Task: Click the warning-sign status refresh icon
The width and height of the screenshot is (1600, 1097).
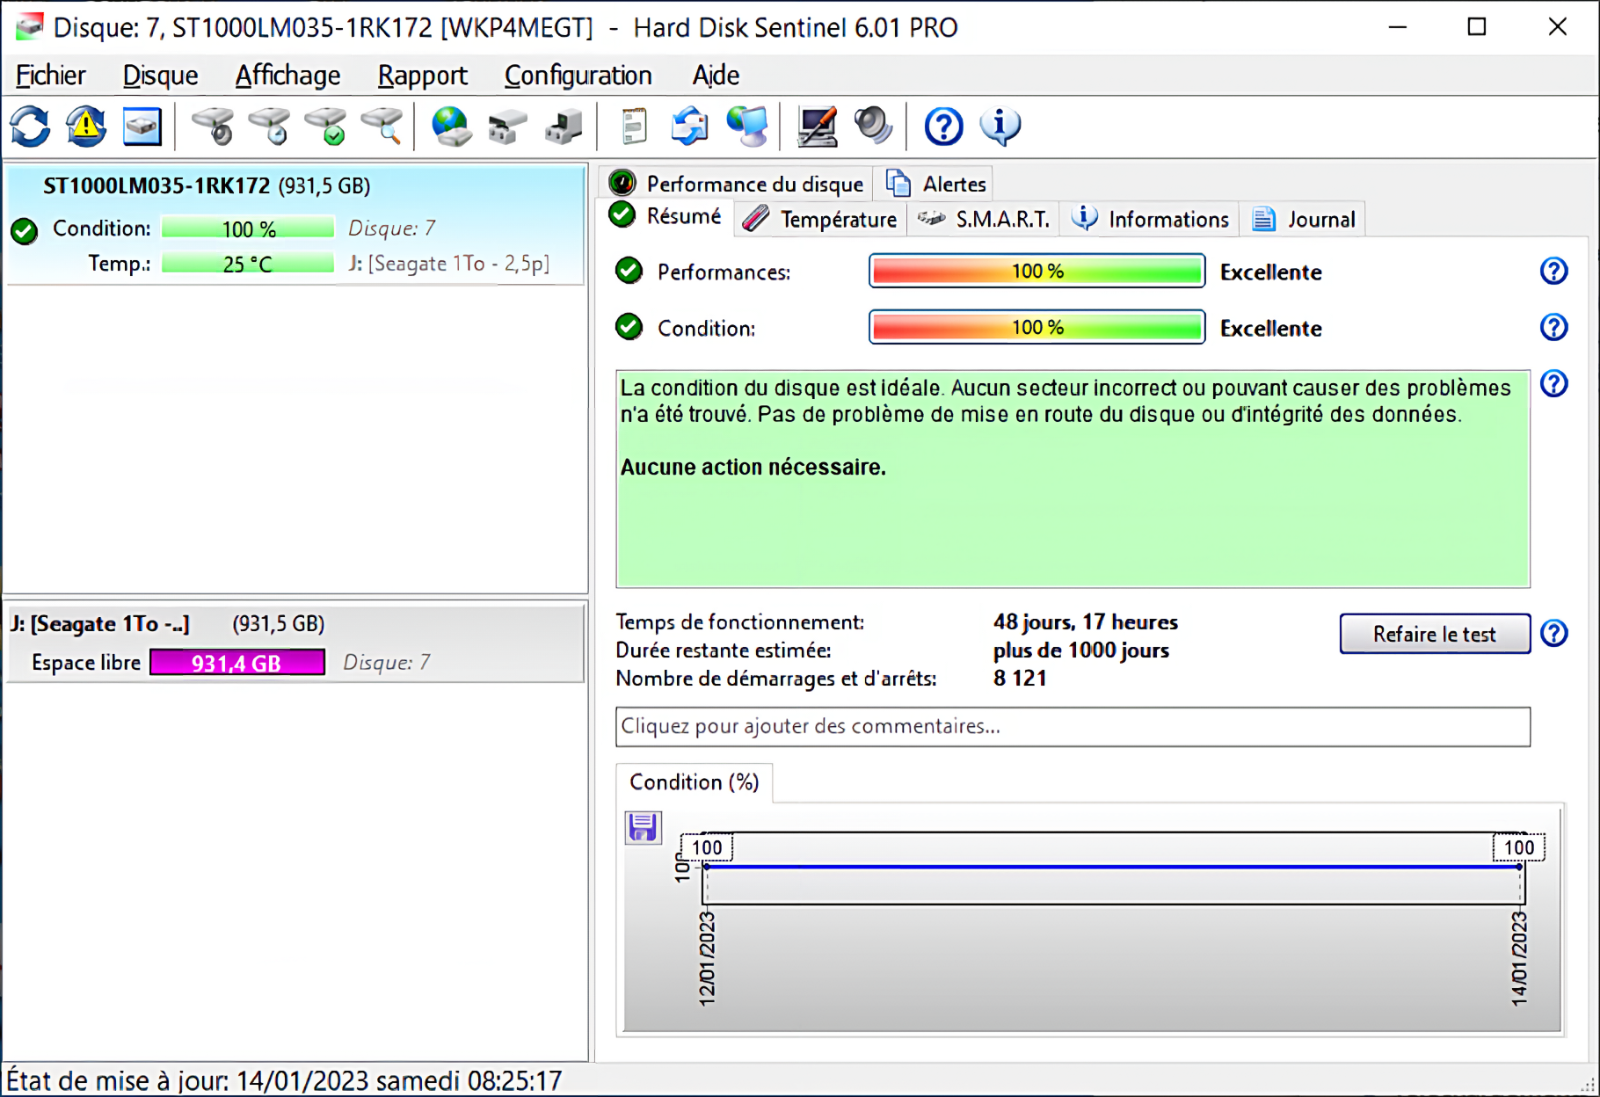Action: click(x=86, y=126)
